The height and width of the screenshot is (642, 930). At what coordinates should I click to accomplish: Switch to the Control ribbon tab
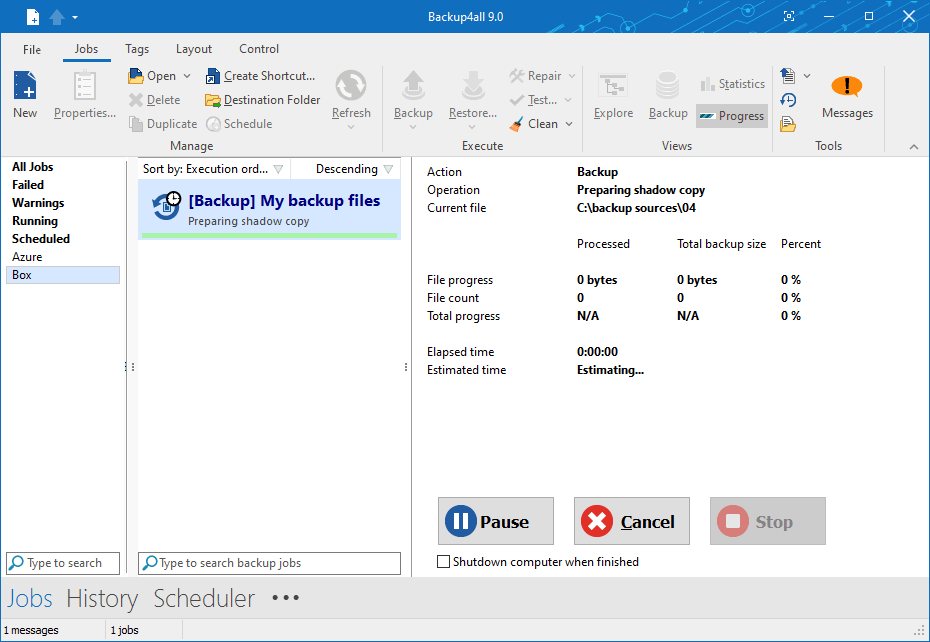coord(259,49)
